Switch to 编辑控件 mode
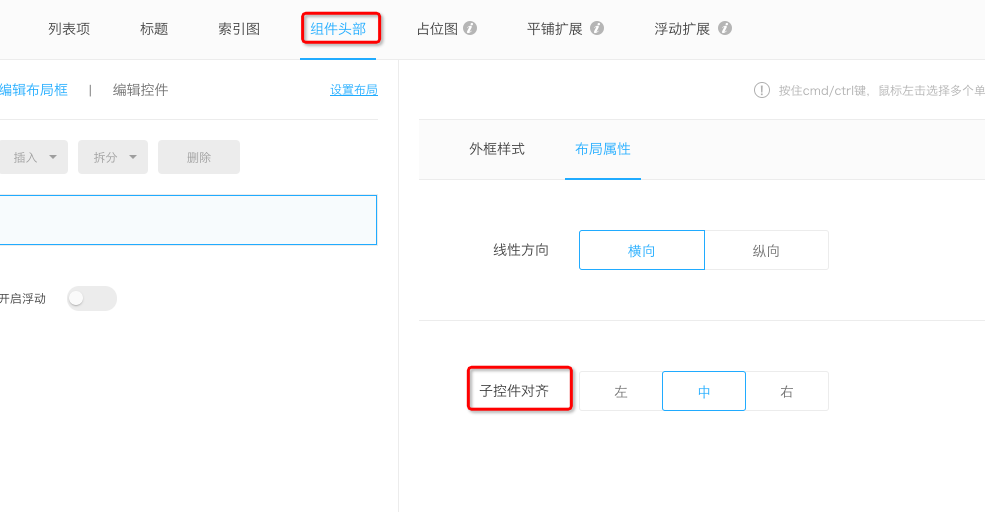Screen dimensions: 985x512 click(140, 90)
